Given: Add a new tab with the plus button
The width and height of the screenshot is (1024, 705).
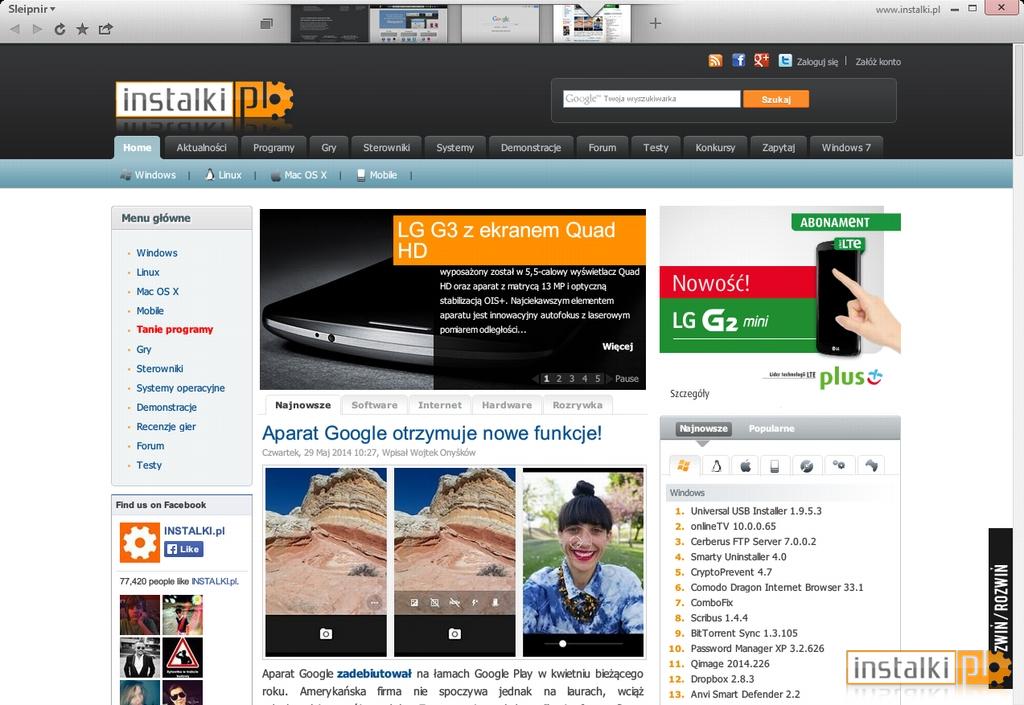Looking at the screenshot, I should coord(656,24).
